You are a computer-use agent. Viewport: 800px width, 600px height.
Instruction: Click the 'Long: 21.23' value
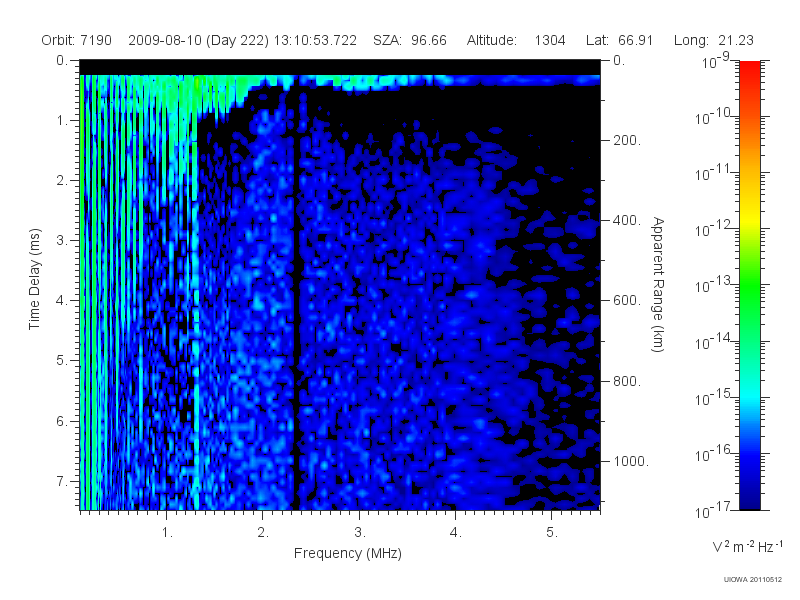[714, 40]
